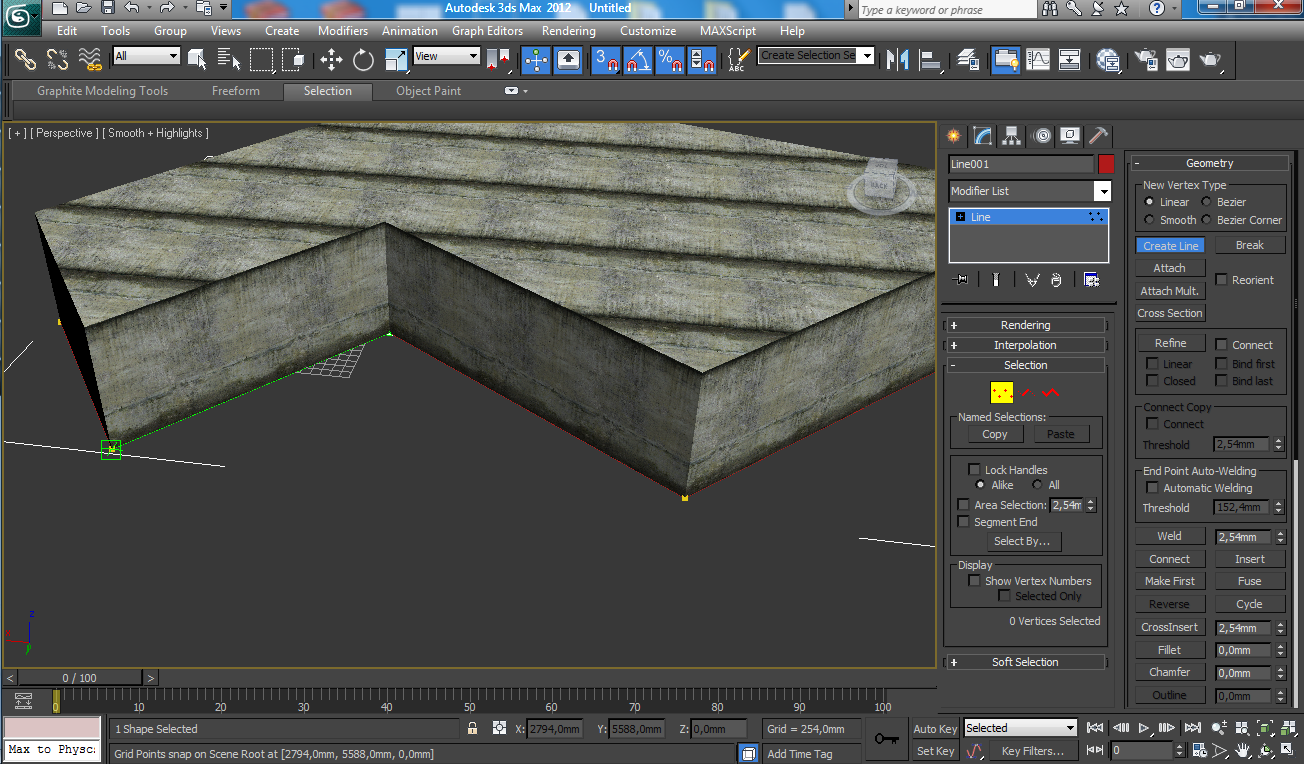Click the Mirror tool icon
The image size is (1304, 764).
[x=898, y=60]
